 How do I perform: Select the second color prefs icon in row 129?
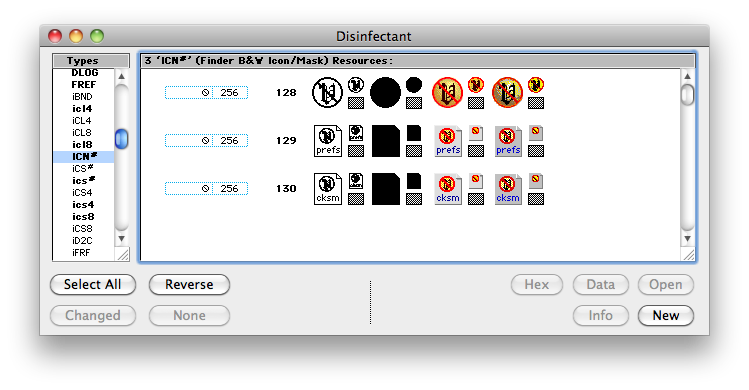coord(508,141)
